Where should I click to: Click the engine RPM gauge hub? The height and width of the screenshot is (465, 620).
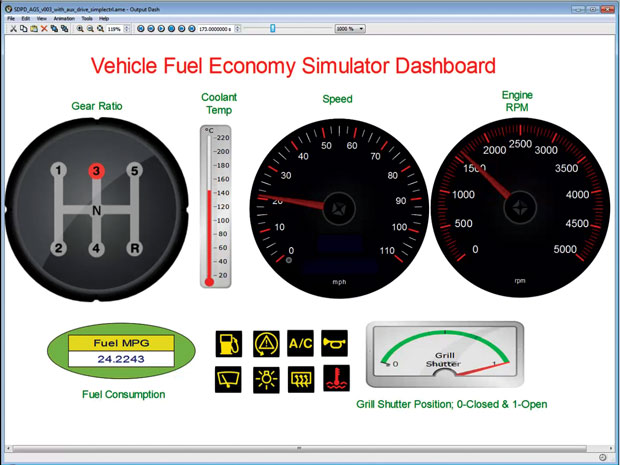point(520,208)
